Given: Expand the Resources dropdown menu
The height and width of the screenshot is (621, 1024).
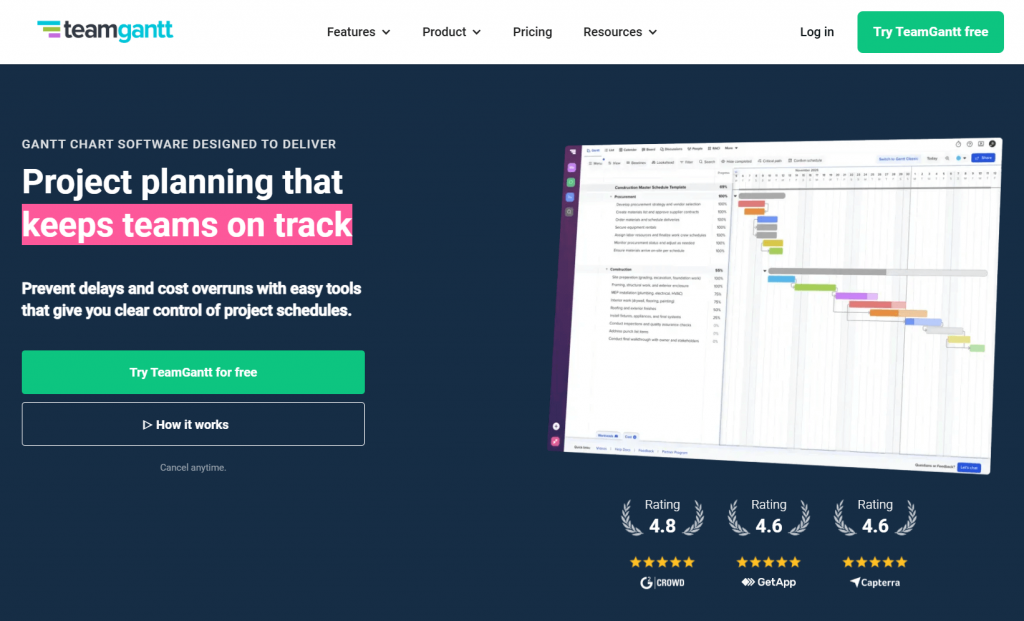Looking at the screenshot, I should point(620,32).
